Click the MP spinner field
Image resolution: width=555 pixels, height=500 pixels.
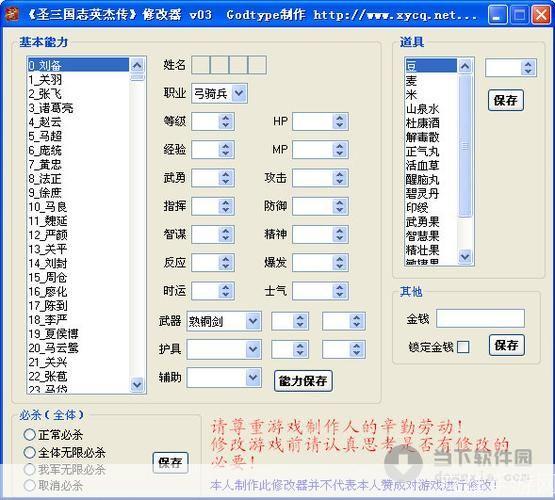[320, 150]
